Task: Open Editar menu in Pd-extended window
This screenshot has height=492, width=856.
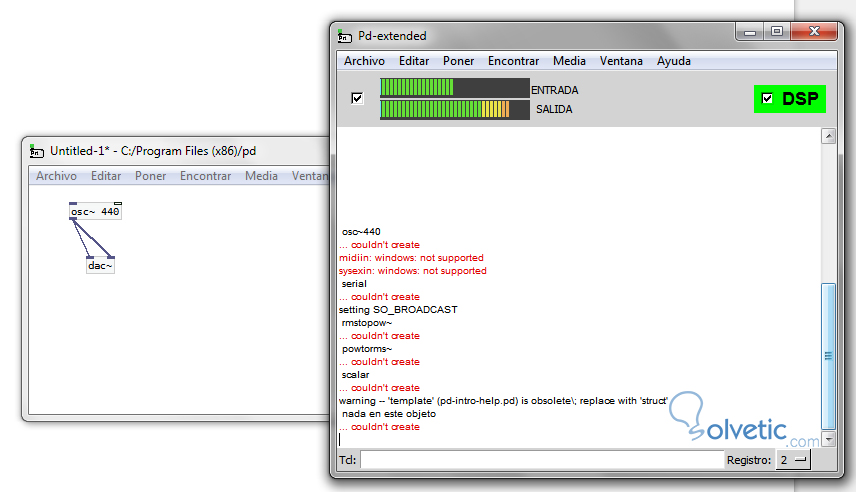Action: click(414, 61)
